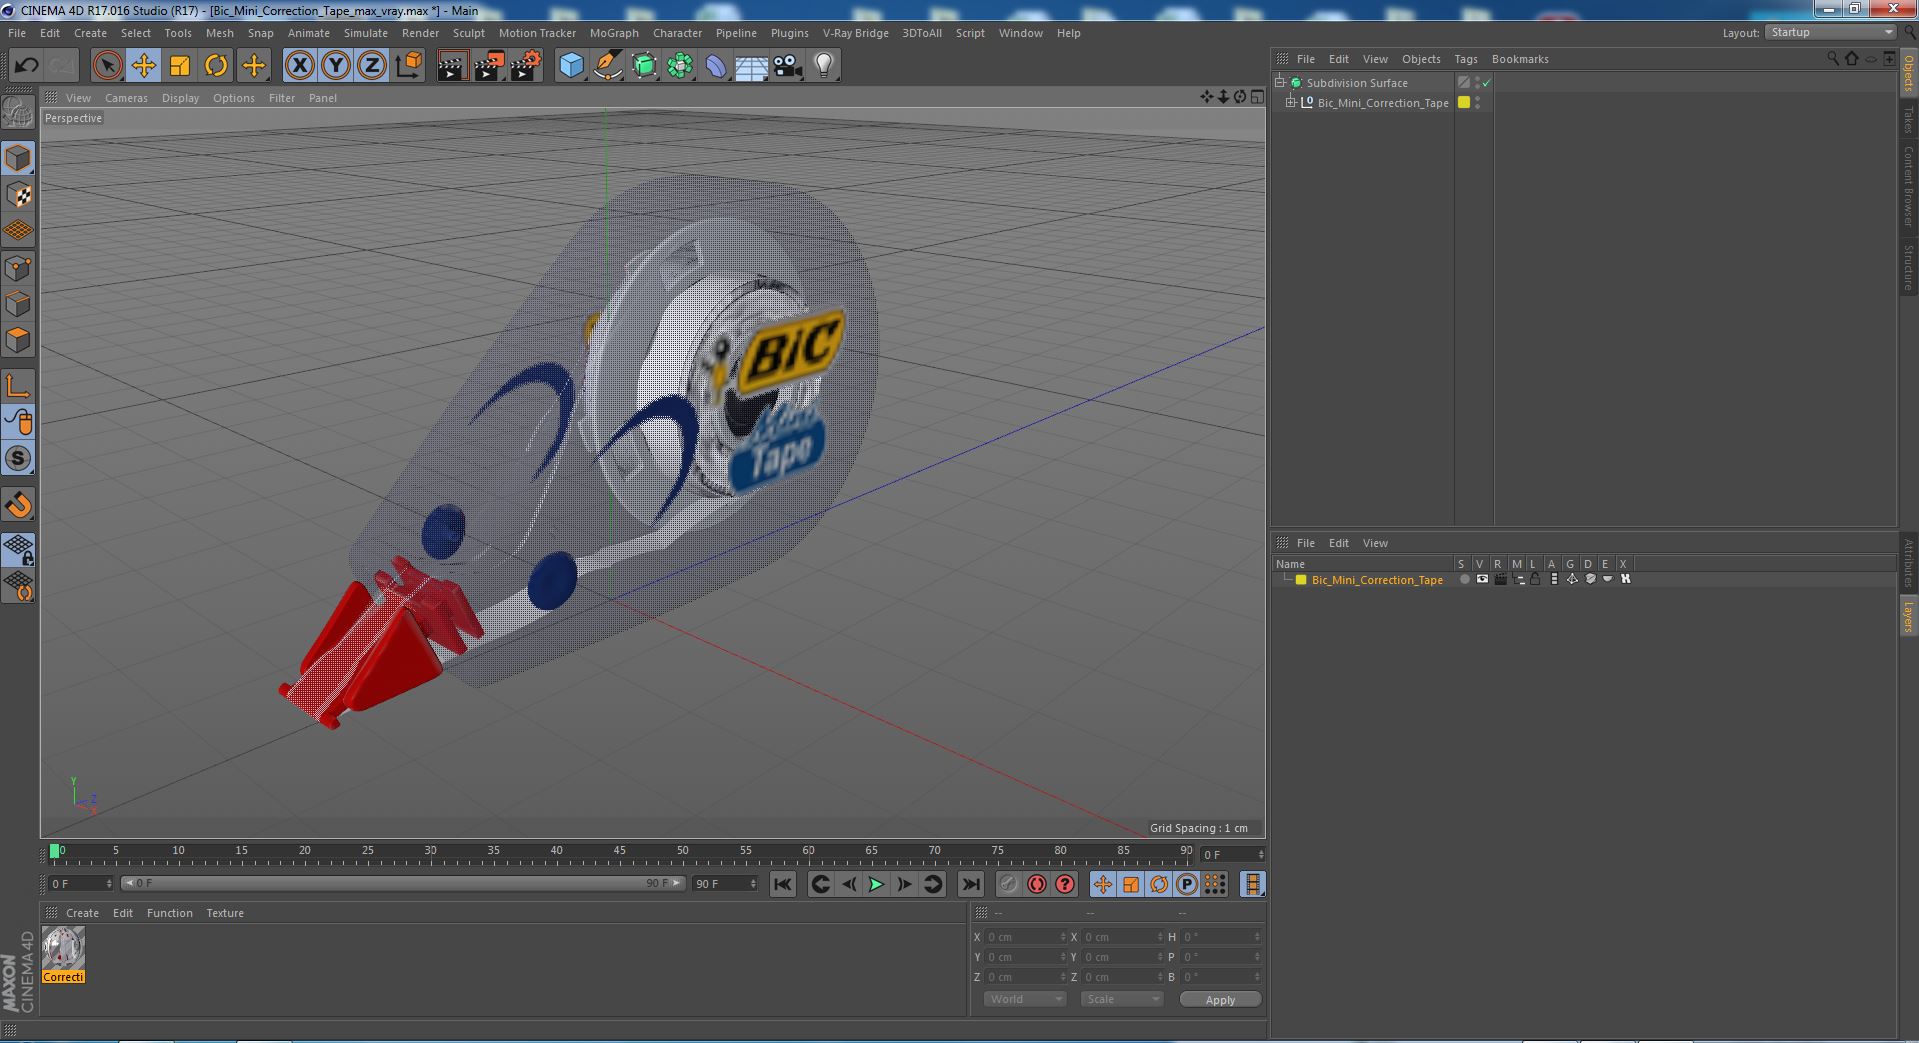Select the Live Selection tool
The height and width of the screenshot is (1043, 1919).
click(107, 66)
